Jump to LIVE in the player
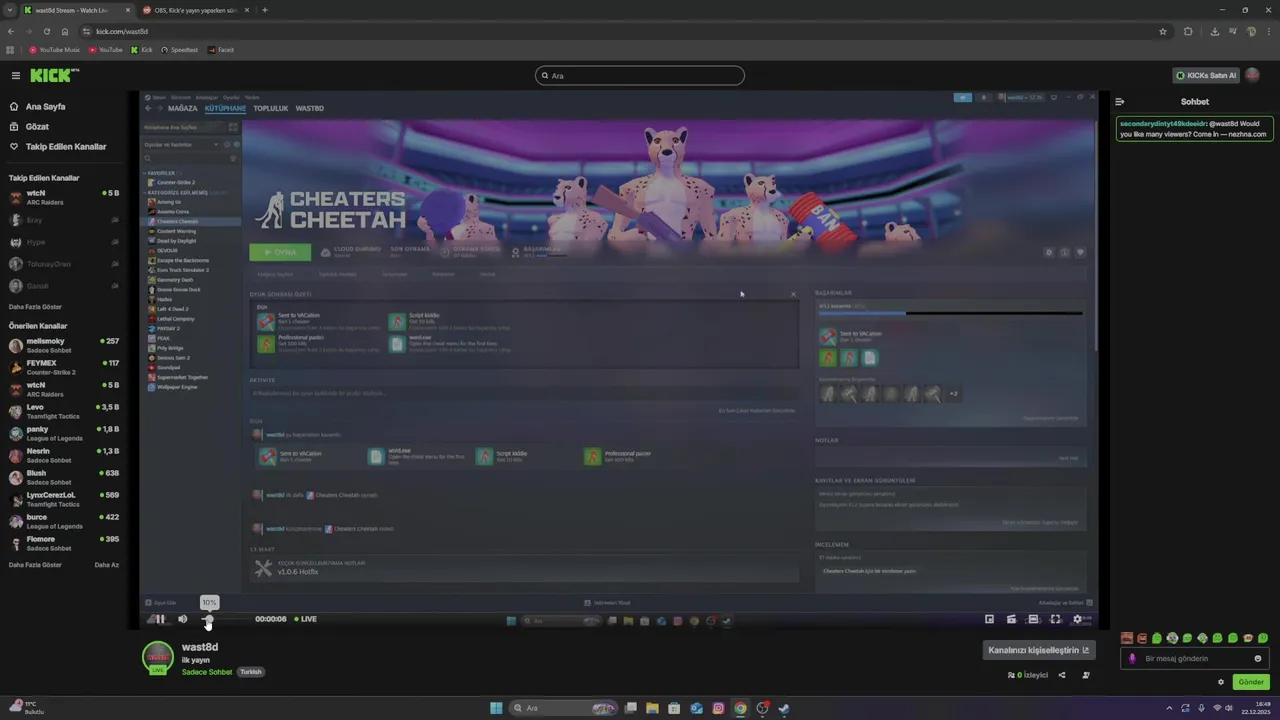This screenshot has height=720, width=1280. click(306, 619)
